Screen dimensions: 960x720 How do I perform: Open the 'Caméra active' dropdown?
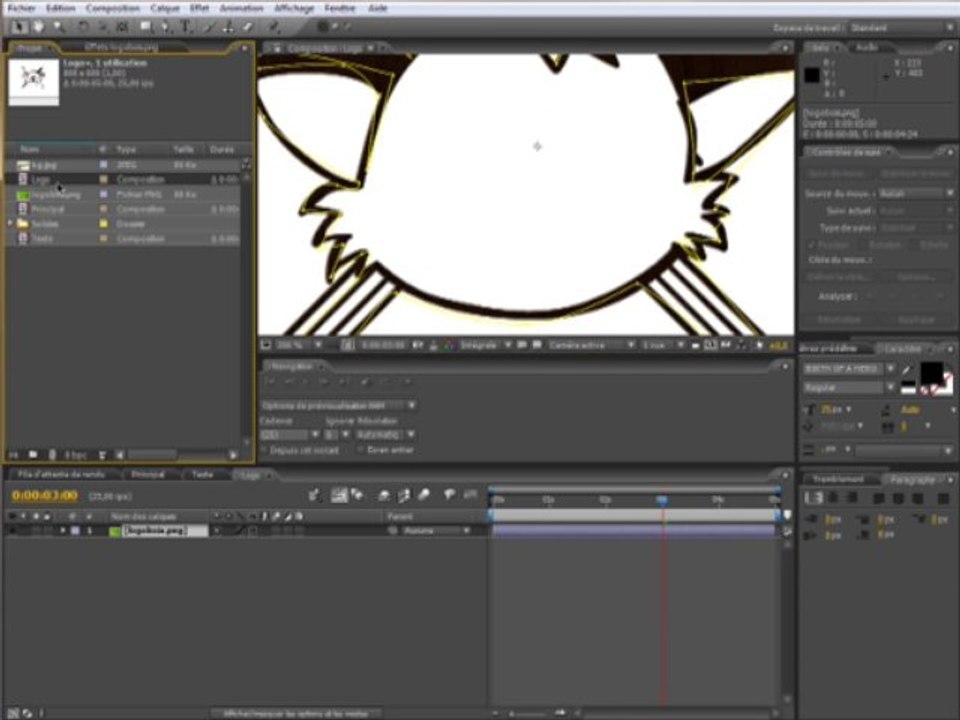[x=591, y=346]
